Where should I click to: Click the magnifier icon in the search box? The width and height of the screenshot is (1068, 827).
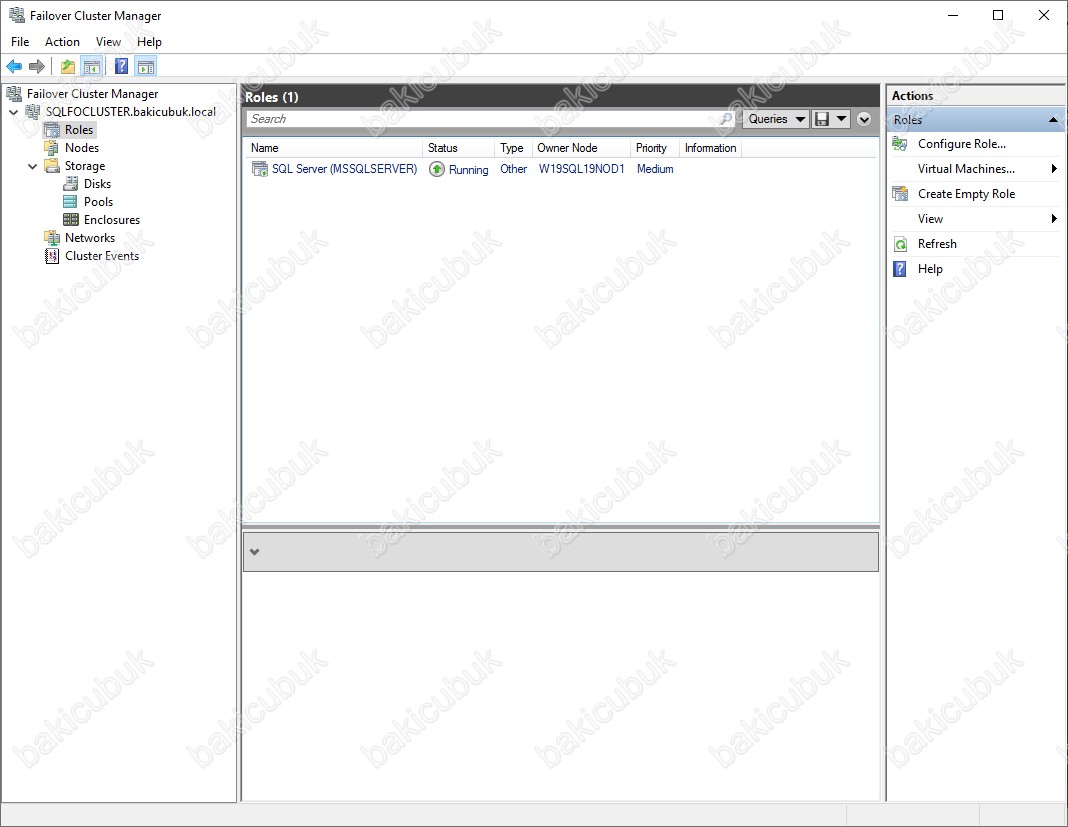point(726,119)
